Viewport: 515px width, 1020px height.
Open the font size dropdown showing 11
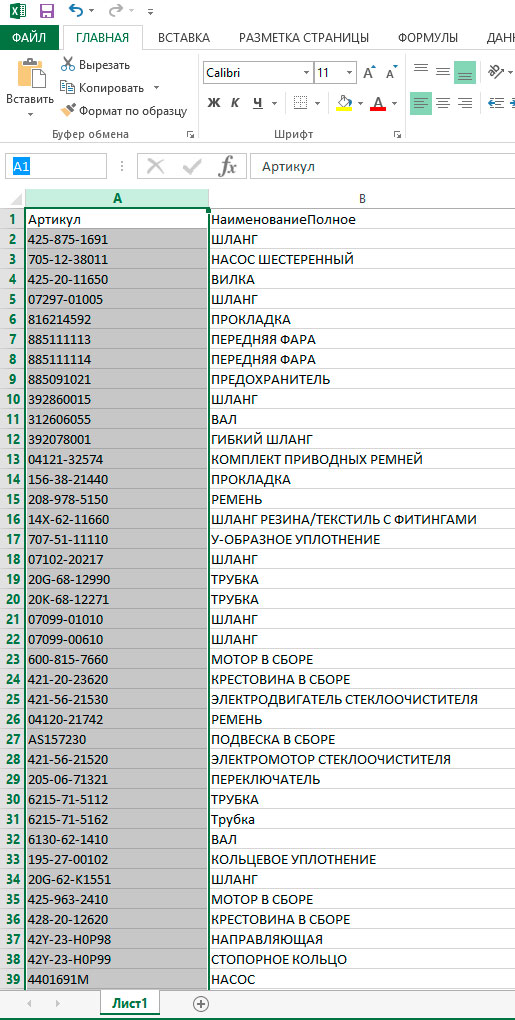[x=350, y=73]
